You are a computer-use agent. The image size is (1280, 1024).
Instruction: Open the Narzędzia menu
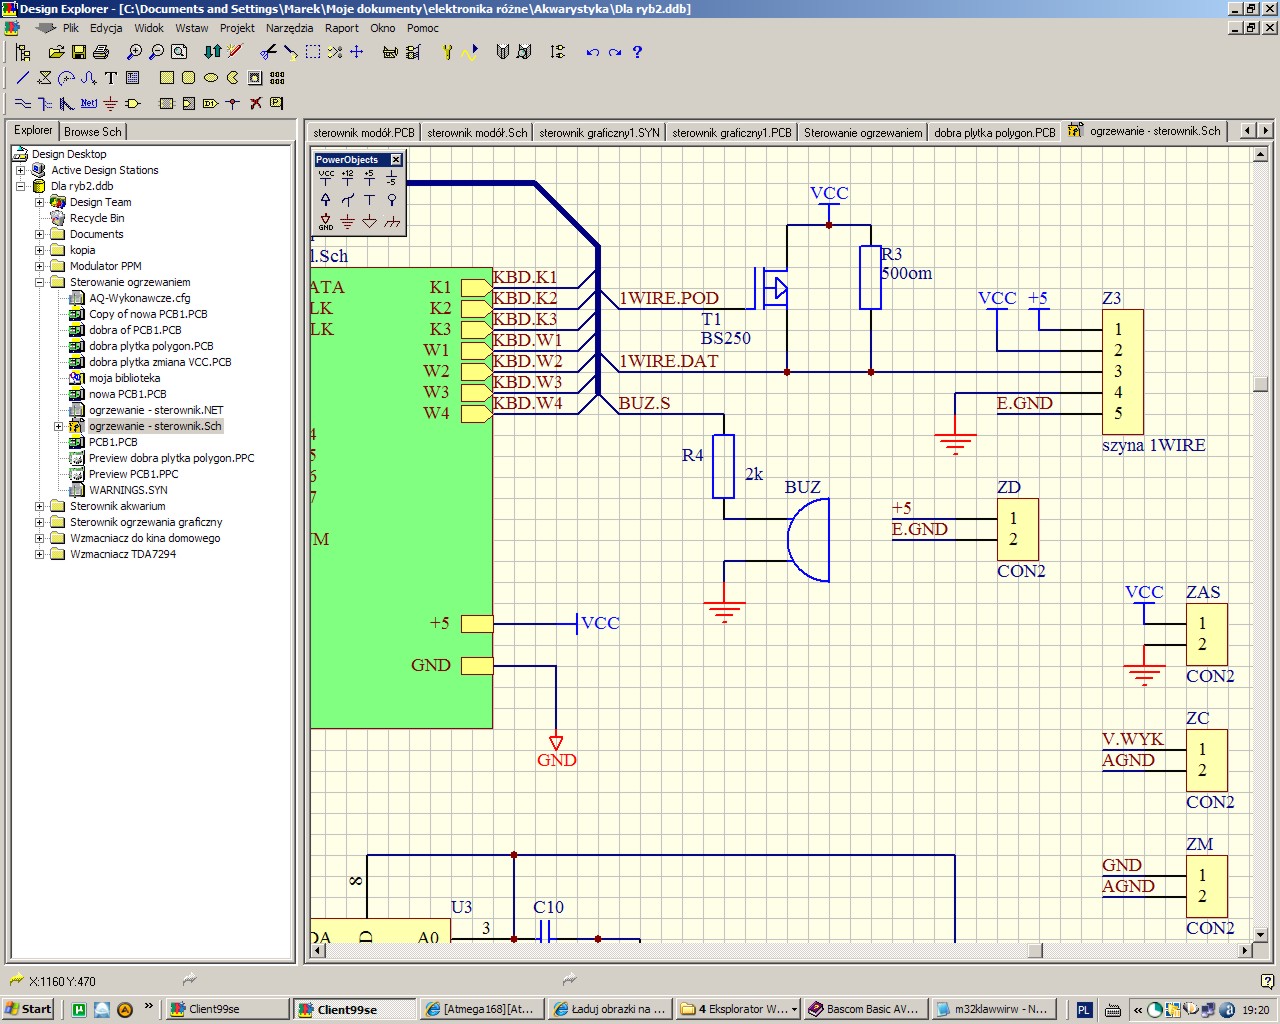tap(289, 28)
